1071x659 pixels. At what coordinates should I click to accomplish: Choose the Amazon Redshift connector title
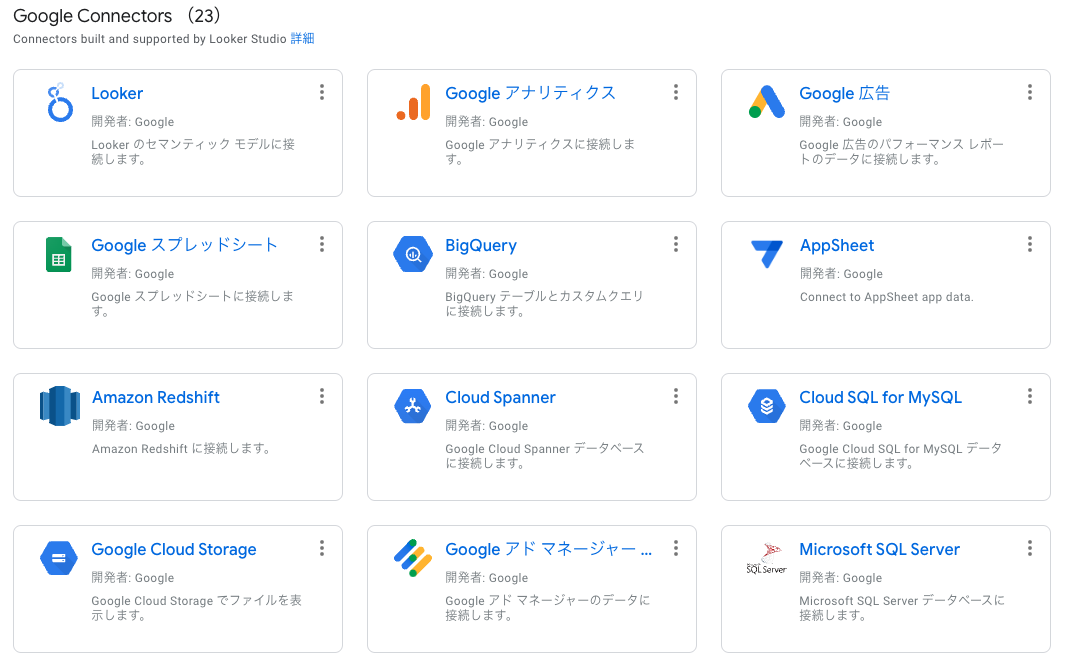[156, 397]
